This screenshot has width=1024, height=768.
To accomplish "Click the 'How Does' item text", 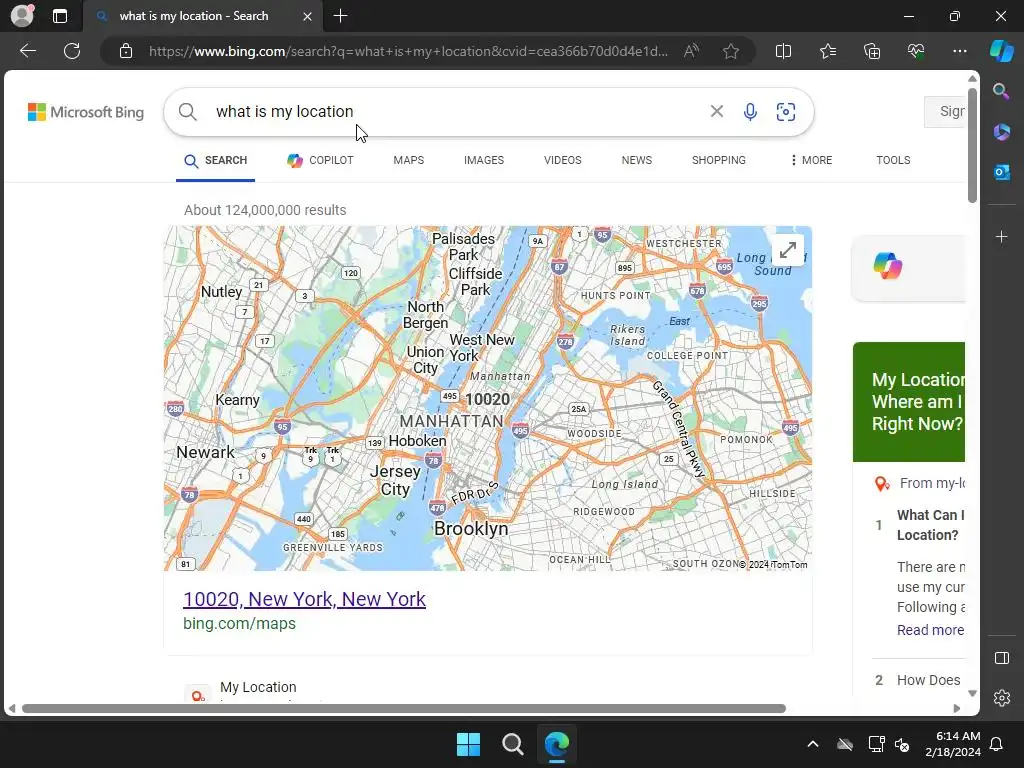I will (x=928, y=680).
